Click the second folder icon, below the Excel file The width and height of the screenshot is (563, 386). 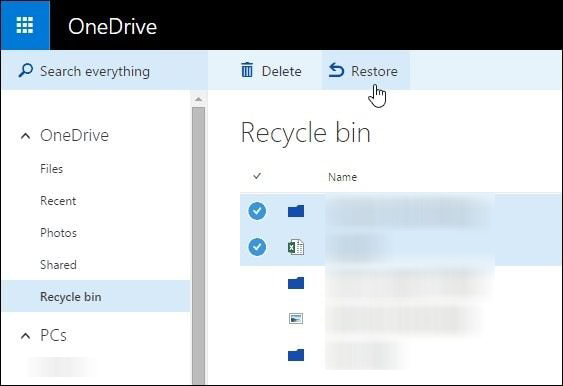[296, 283]
